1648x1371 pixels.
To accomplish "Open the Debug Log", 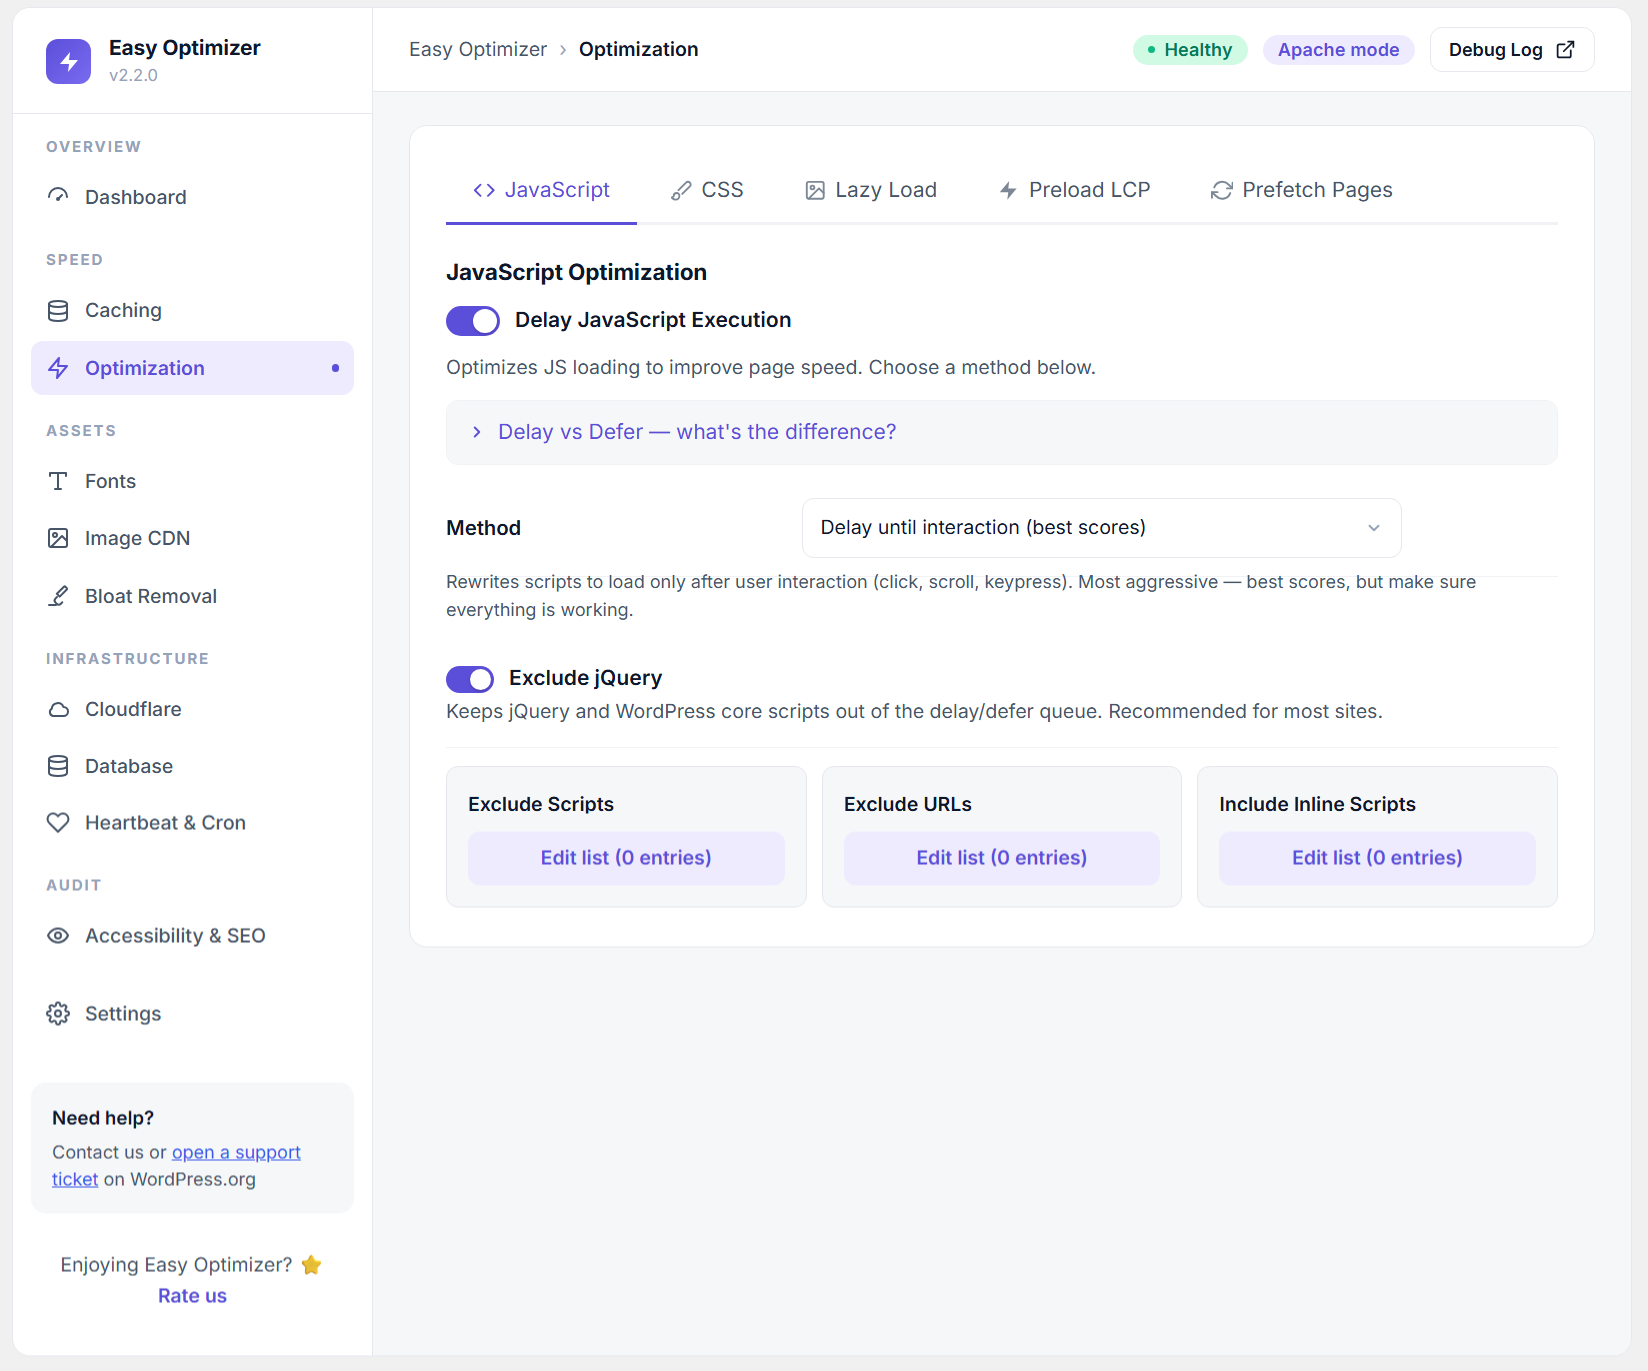I will point(1512,50).
